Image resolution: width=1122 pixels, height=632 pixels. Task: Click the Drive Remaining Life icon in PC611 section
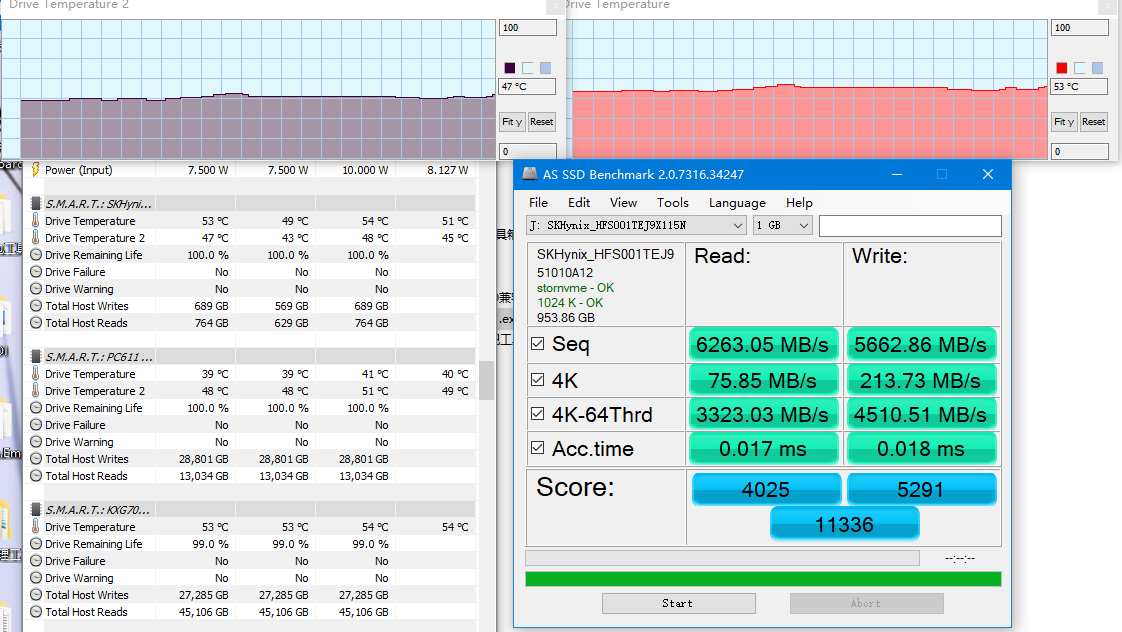pyautogui.click(x=36, y=408)
